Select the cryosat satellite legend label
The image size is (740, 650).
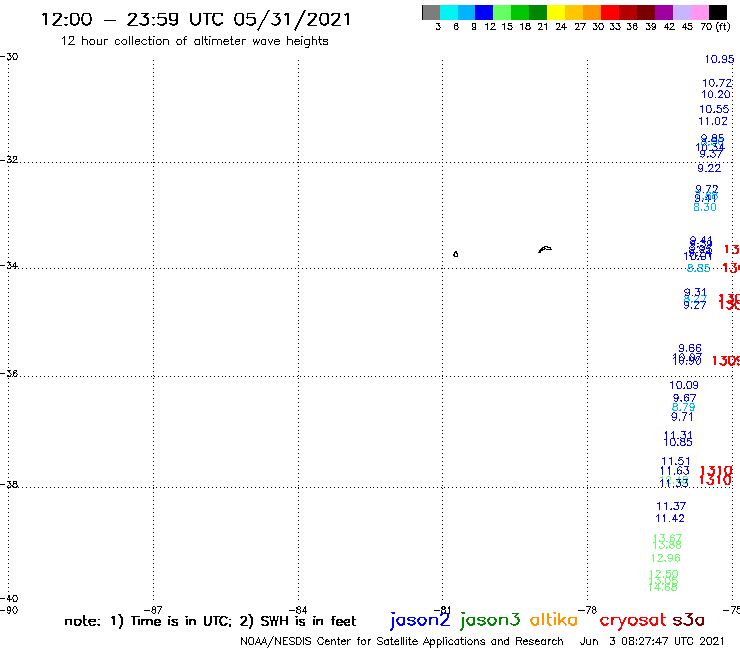(x=632, y=620)
